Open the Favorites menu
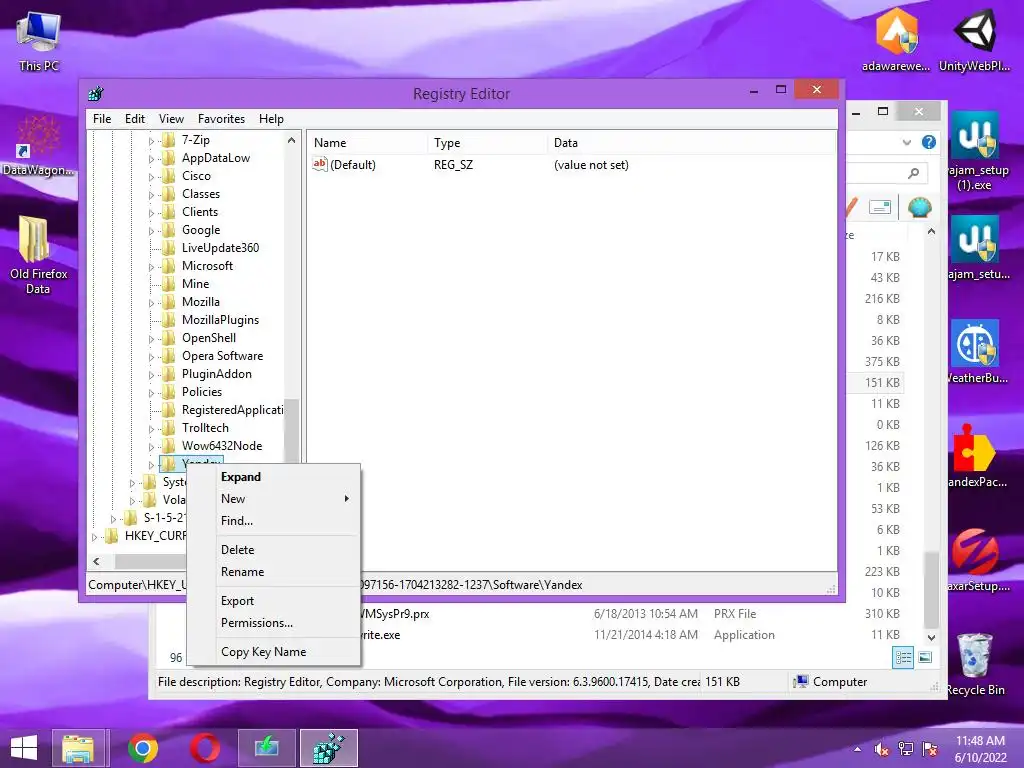 (221, 119)
